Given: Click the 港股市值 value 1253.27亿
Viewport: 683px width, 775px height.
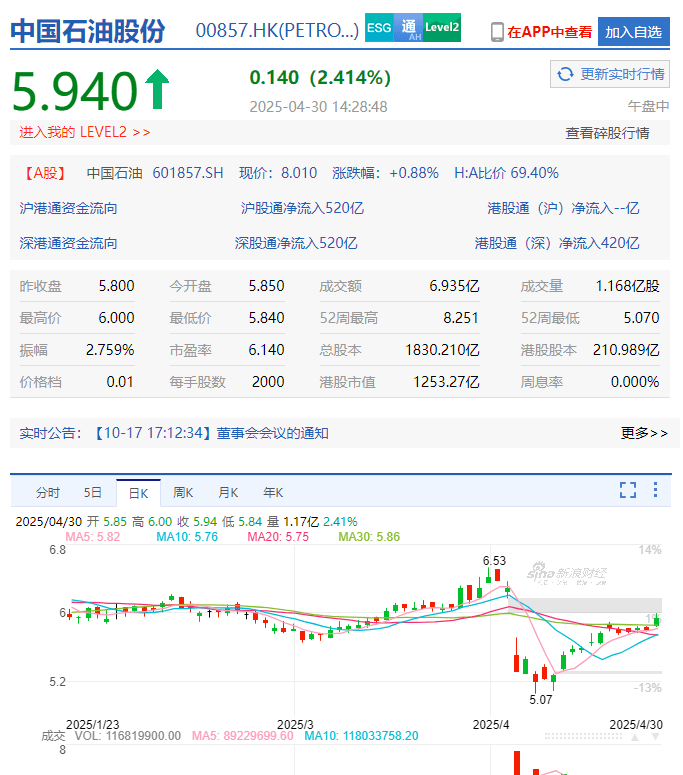Looking at the screenshot, I should [446, 382].
